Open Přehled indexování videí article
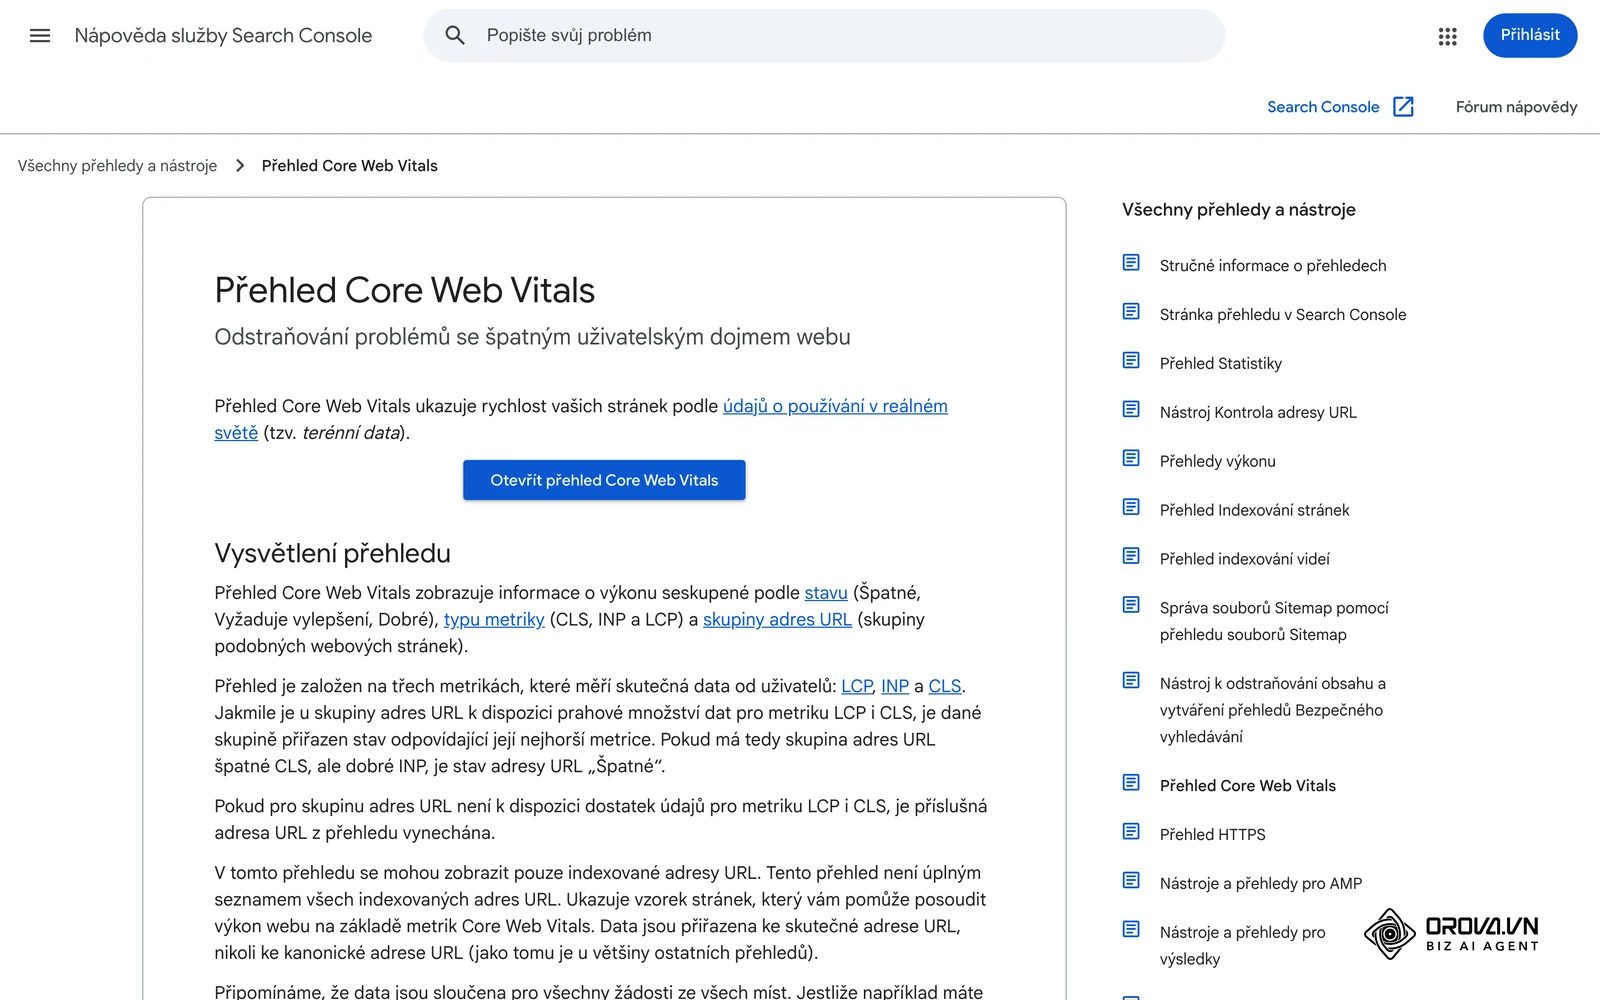1600x1000 pixels. [x=1245, y=560]
